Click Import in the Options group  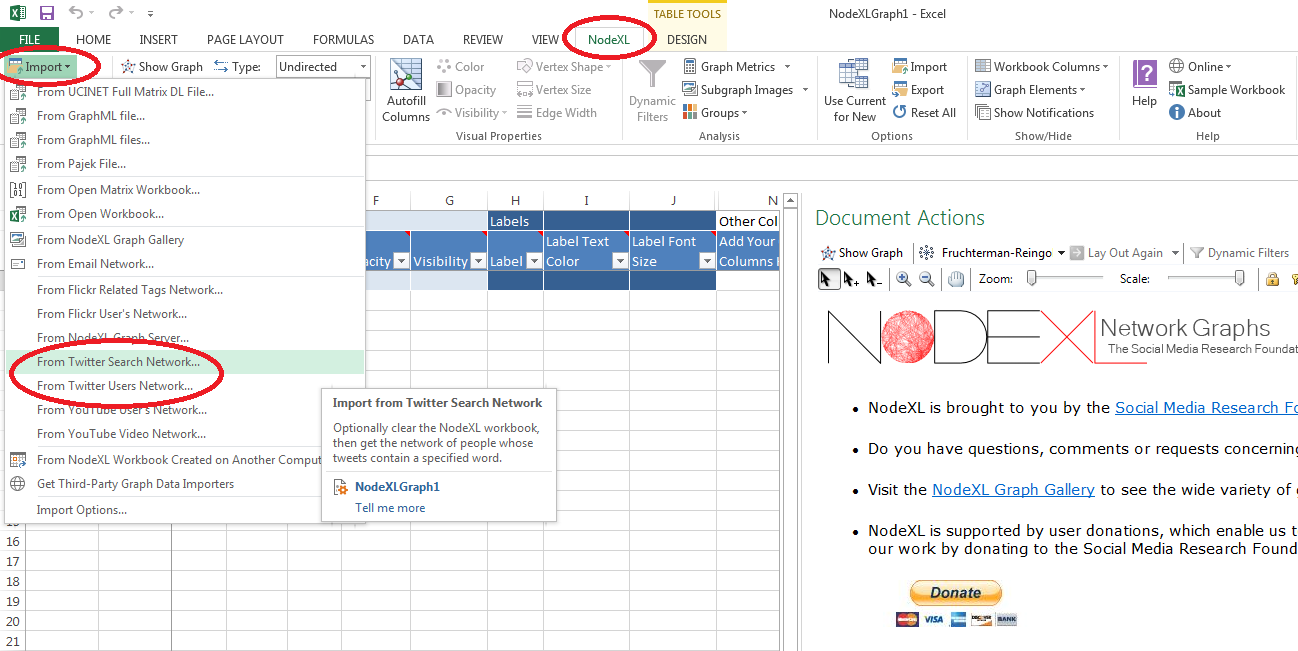tap(919, 67)
